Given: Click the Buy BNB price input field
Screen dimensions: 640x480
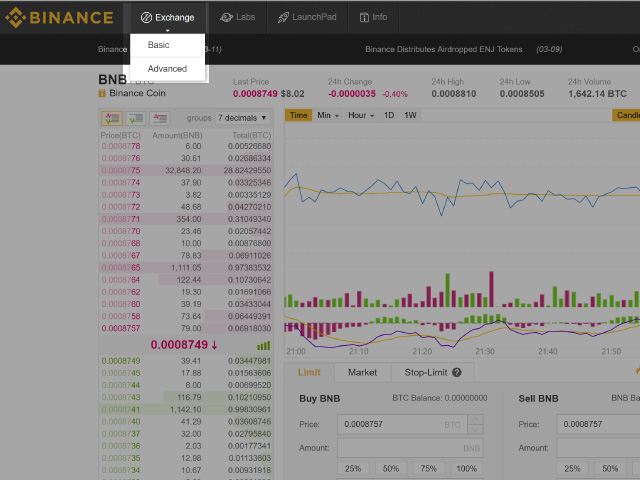Looking at the screenshot, I should tap(402, 424).
